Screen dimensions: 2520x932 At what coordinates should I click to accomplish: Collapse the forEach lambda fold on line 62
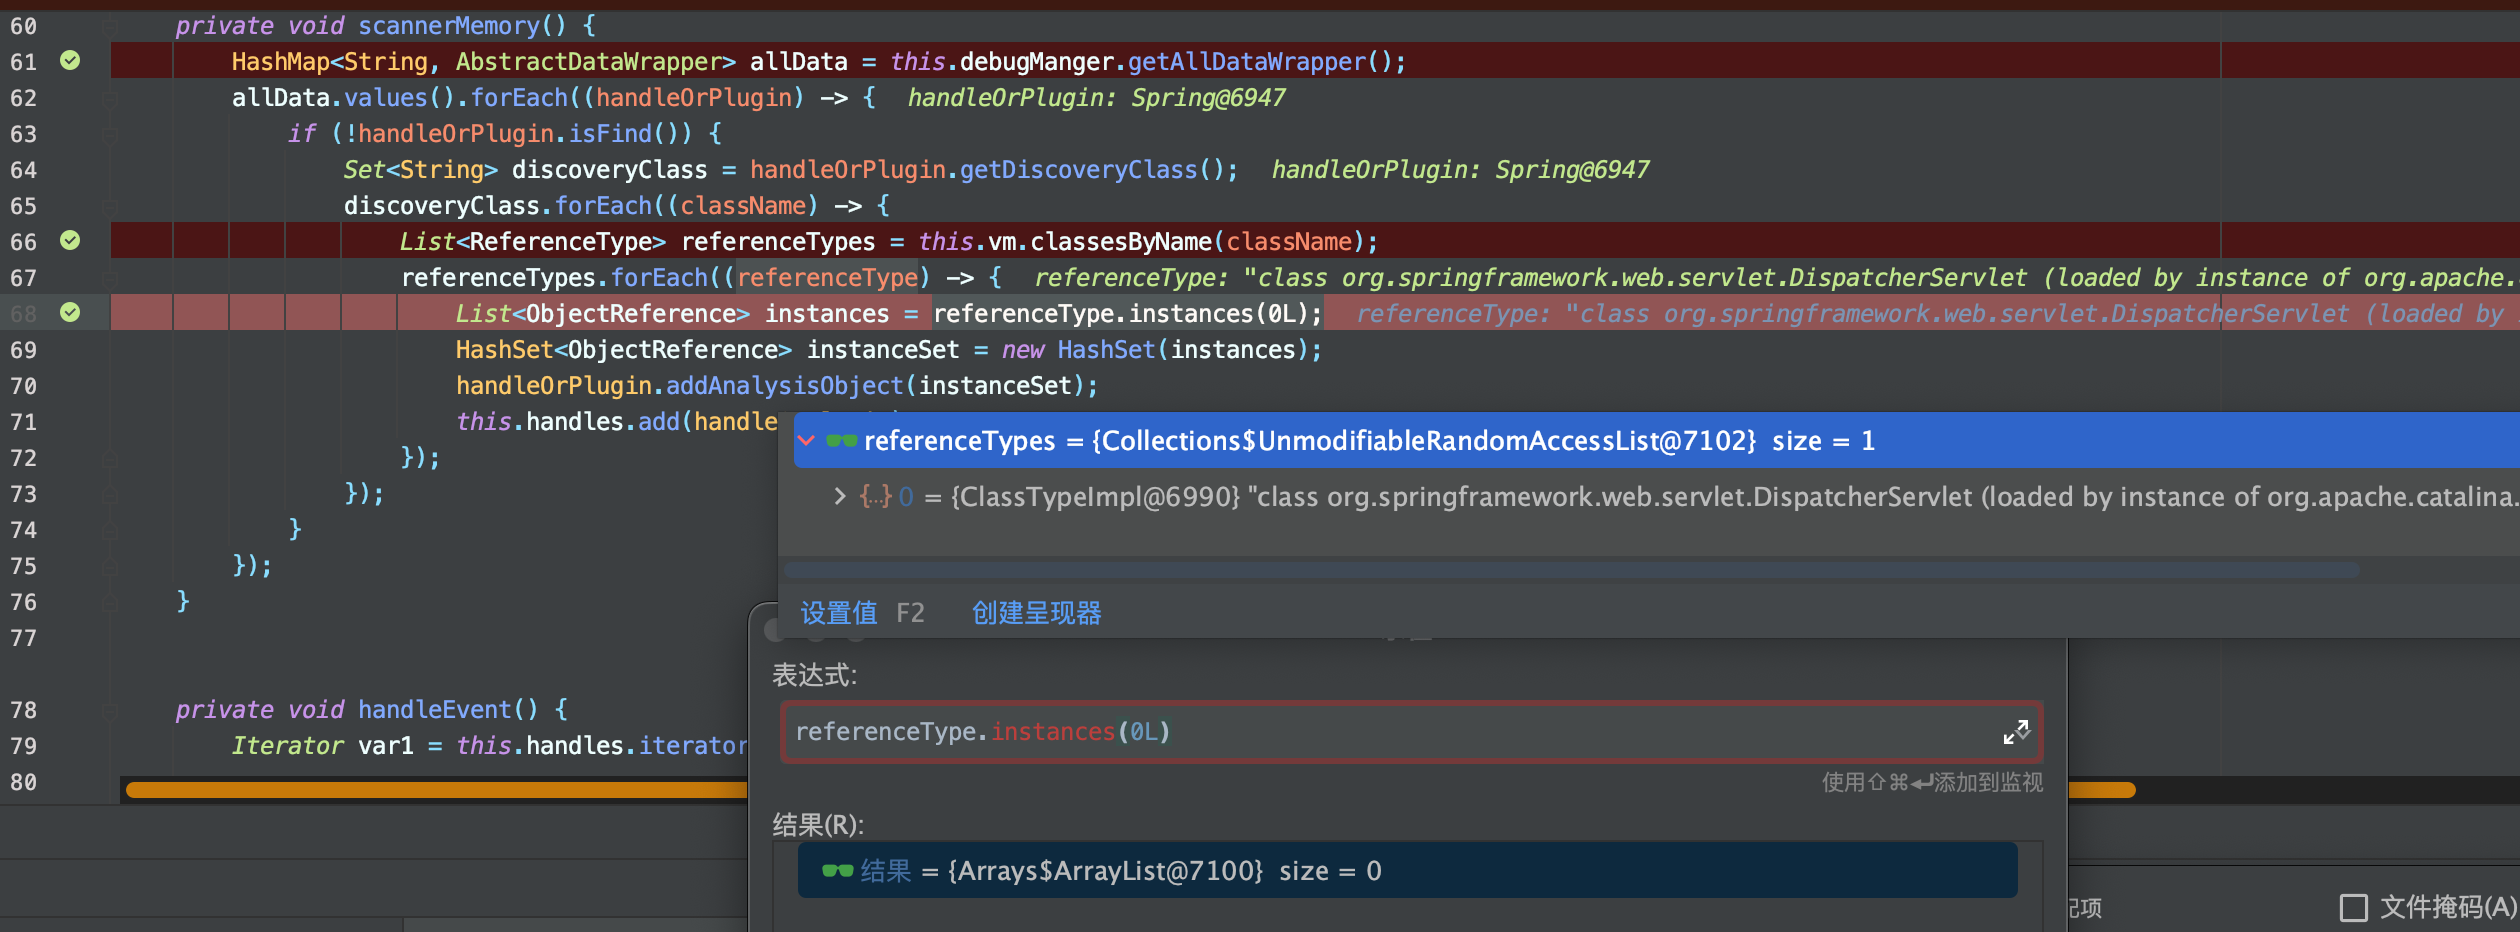pyautogui.click(x=110, y=98)
